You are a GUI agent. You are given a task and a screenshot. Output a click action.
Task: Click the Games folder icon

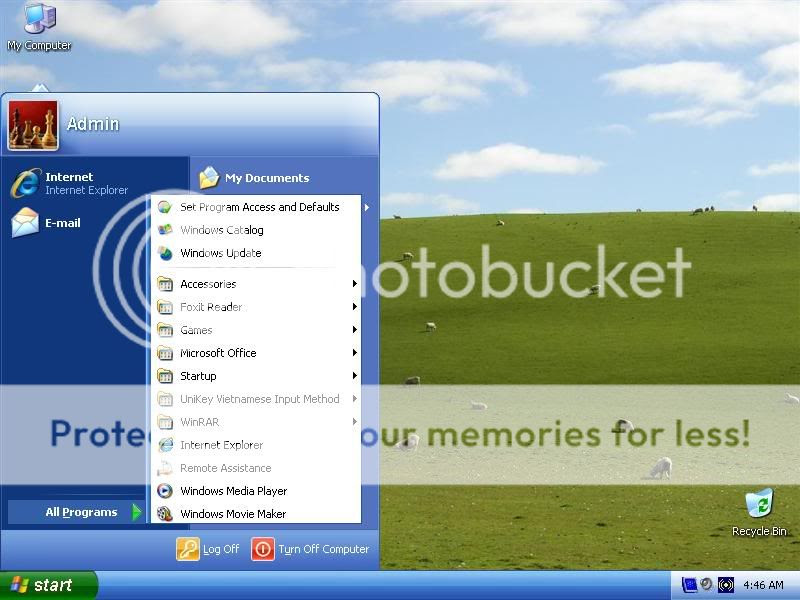pos(165,330)
